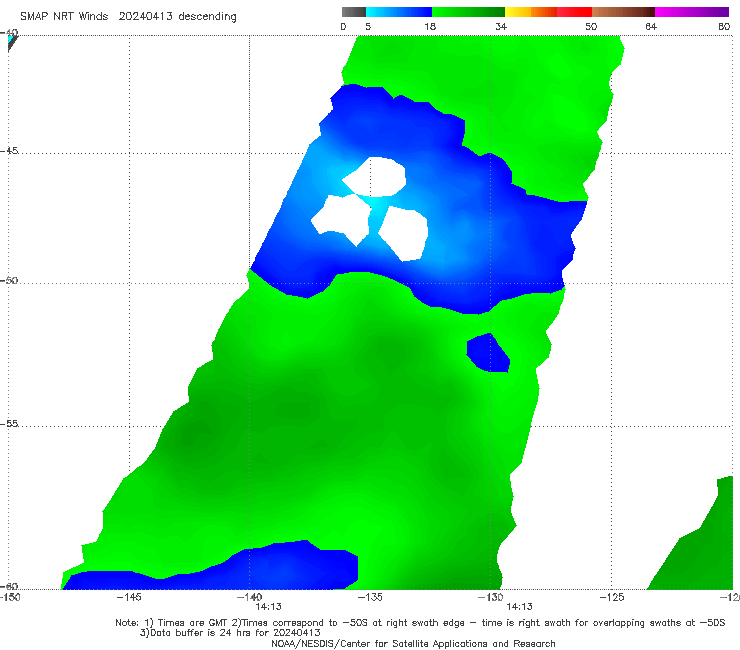
Task: Click the -50 latitude label on left axis
Action: tap(9, 280)
